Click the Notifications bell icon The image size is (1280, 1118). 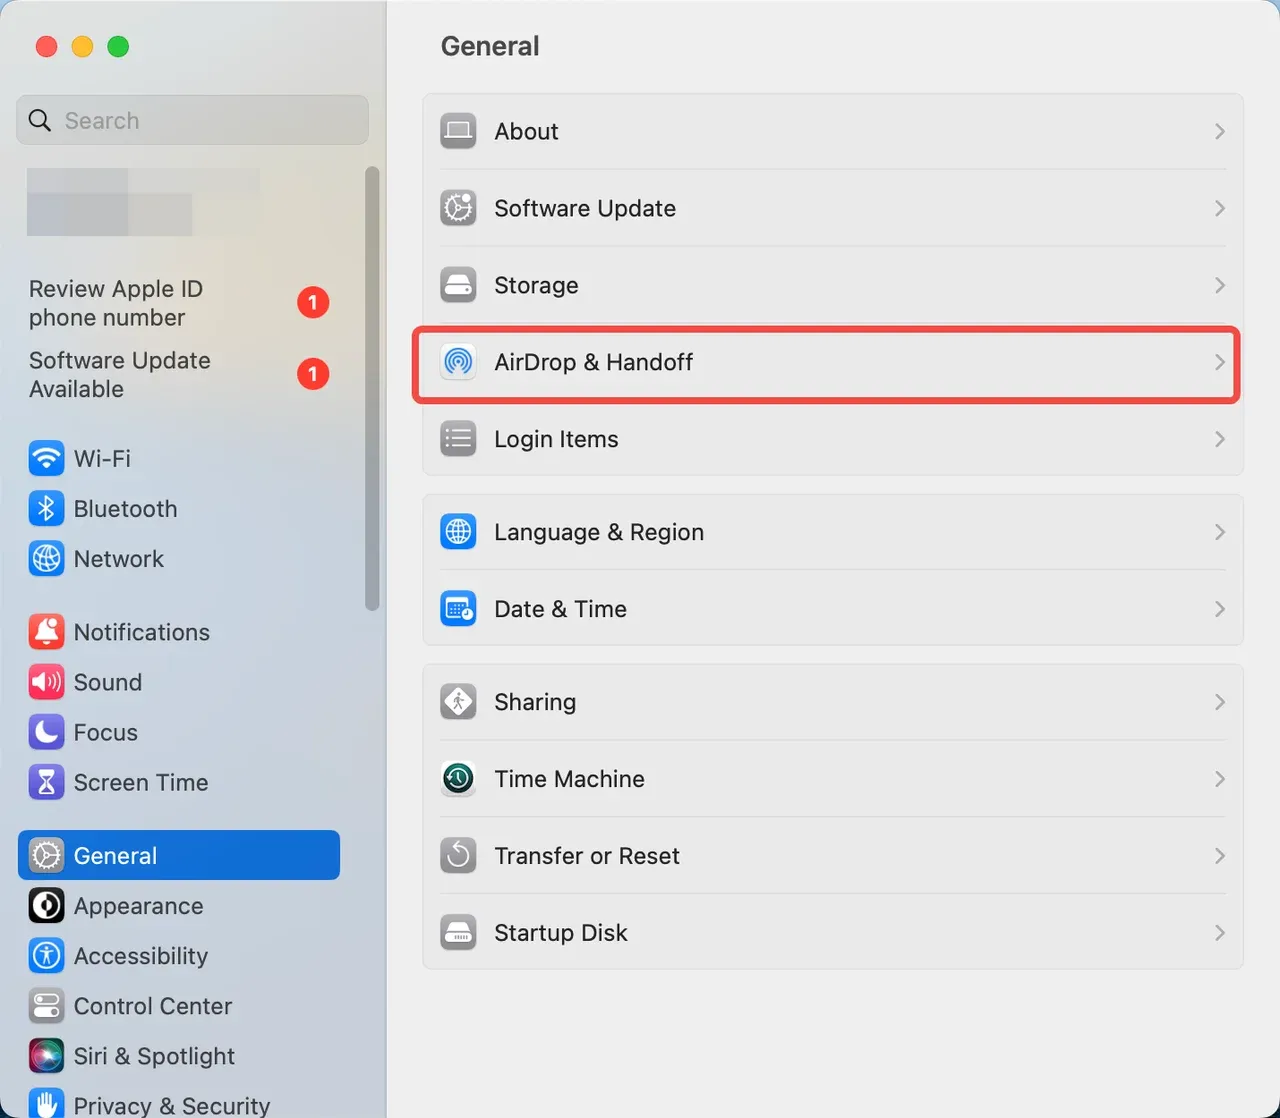coord(46,632)
